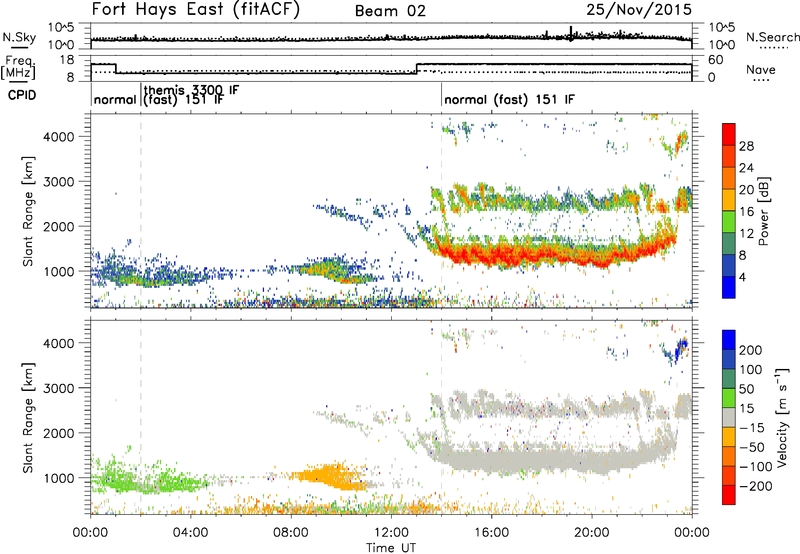Select the 'Velocity [m s-1]' colorbar title
This screenshot has width=800, height=554.
pos(783,417)
